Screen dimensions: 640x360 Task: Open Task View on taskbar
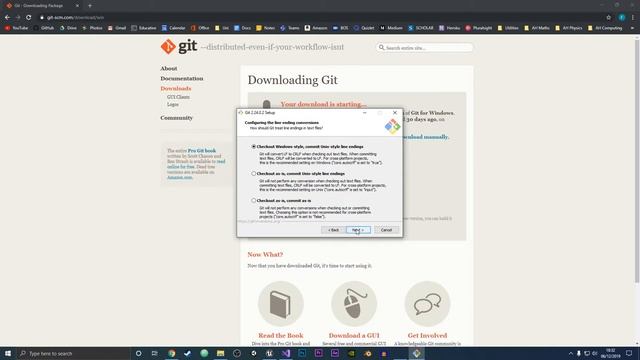point(154,353)
